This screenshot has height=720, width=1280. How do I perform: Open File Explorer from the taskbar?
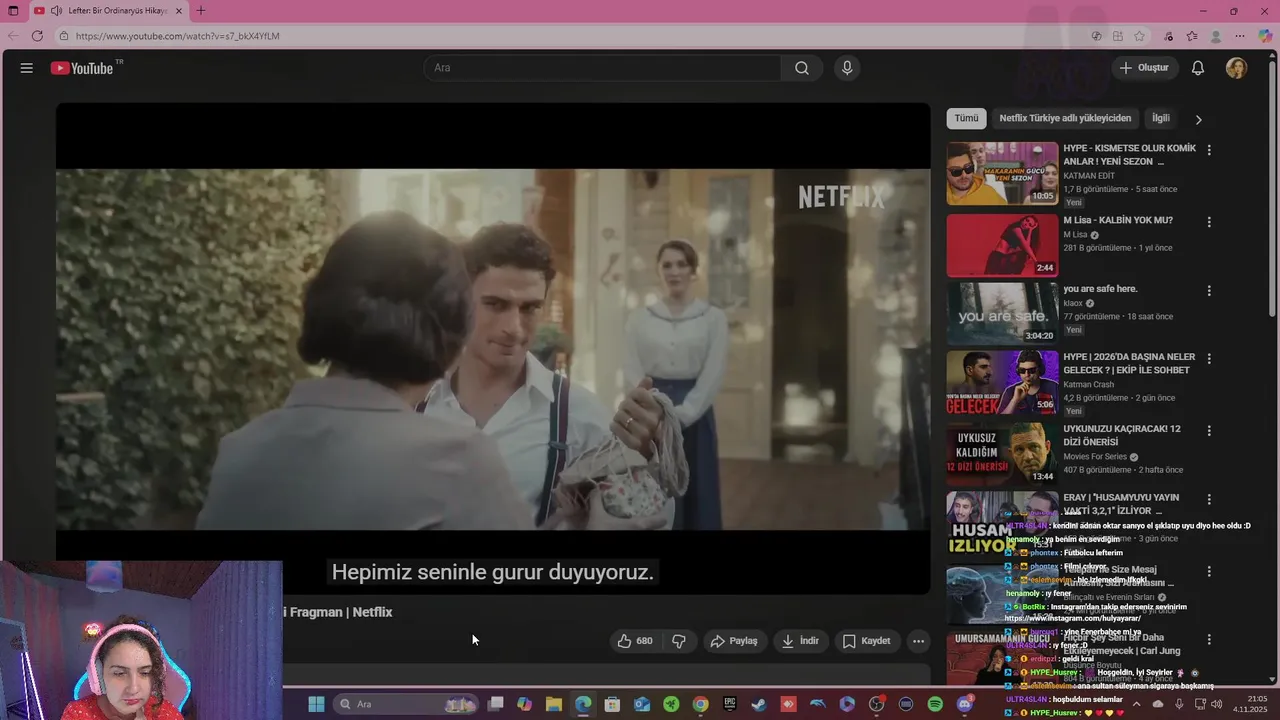554,704
